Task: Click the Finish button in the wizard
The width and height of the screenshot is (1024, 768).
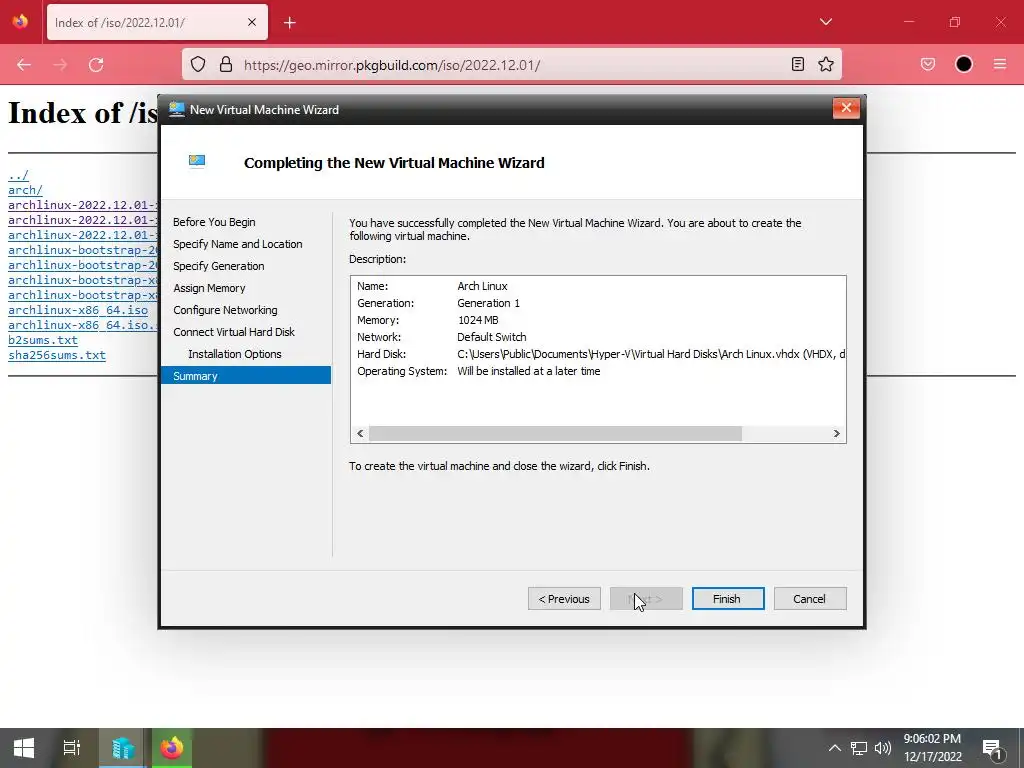Action: pyautogui.click(x=728, y=599)
